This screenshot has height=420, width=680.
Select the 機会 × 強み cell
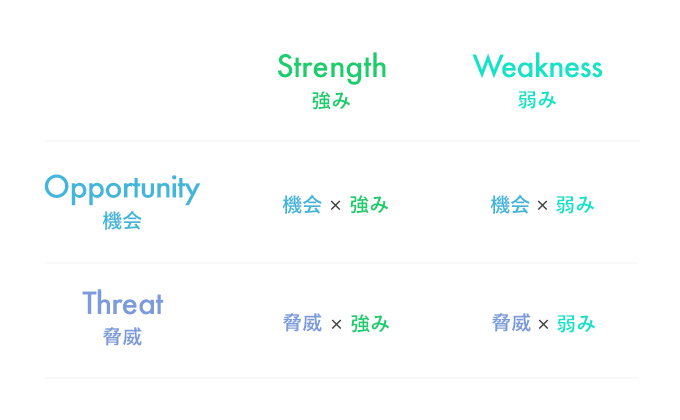point(335,205)
